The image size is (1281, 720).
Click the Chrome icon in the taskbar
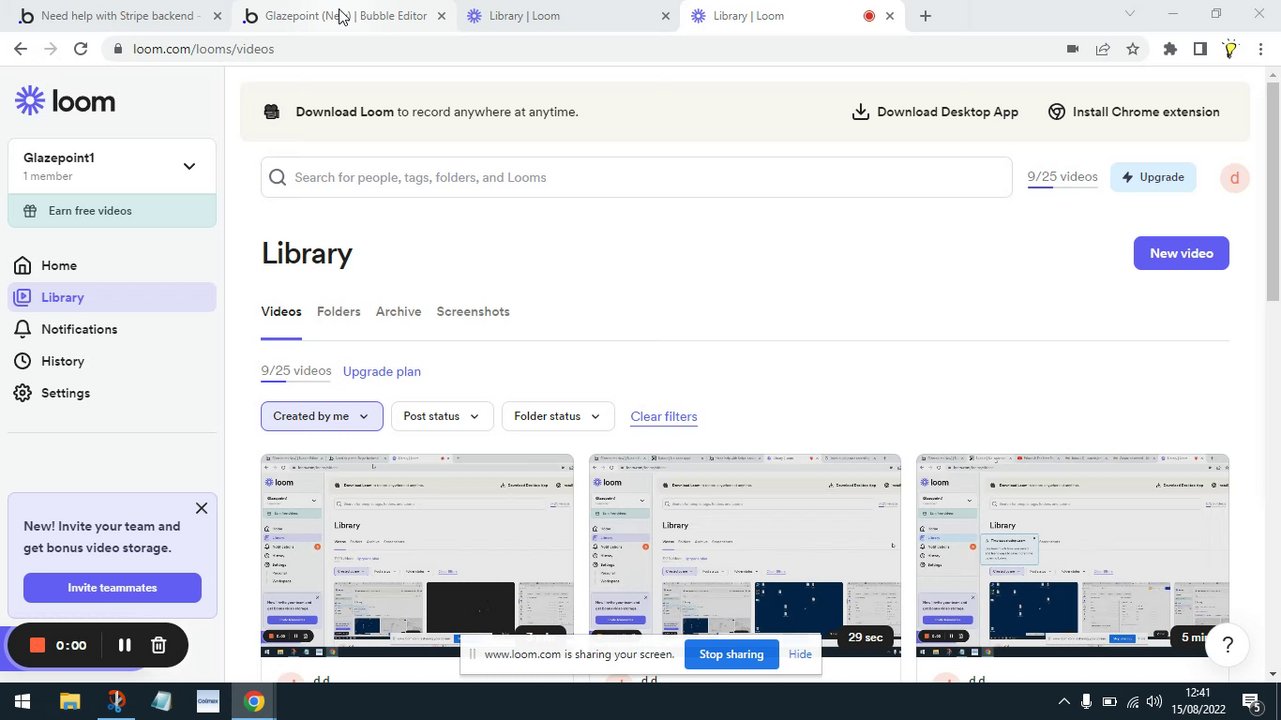(254, 702)
